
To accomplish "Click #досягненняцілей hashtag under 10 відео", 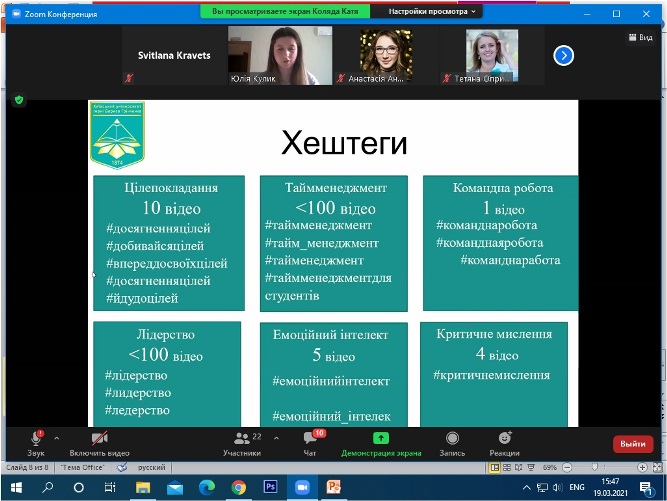I will (158, 228).
